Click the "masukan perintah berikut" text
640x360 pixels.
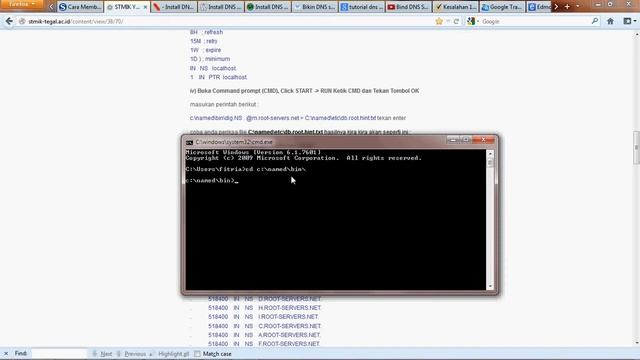(223, 104)
